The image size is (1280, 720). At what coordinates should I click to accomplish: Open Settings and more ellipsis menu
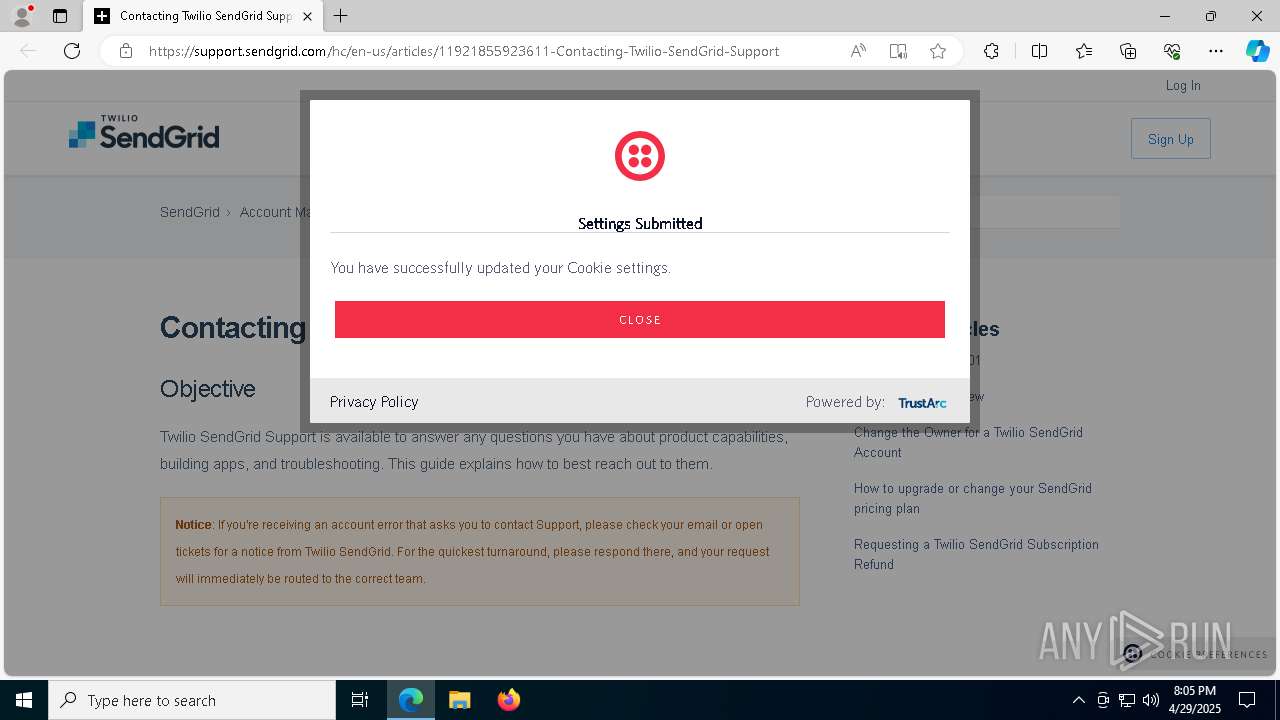click(x=1216, y=51)
